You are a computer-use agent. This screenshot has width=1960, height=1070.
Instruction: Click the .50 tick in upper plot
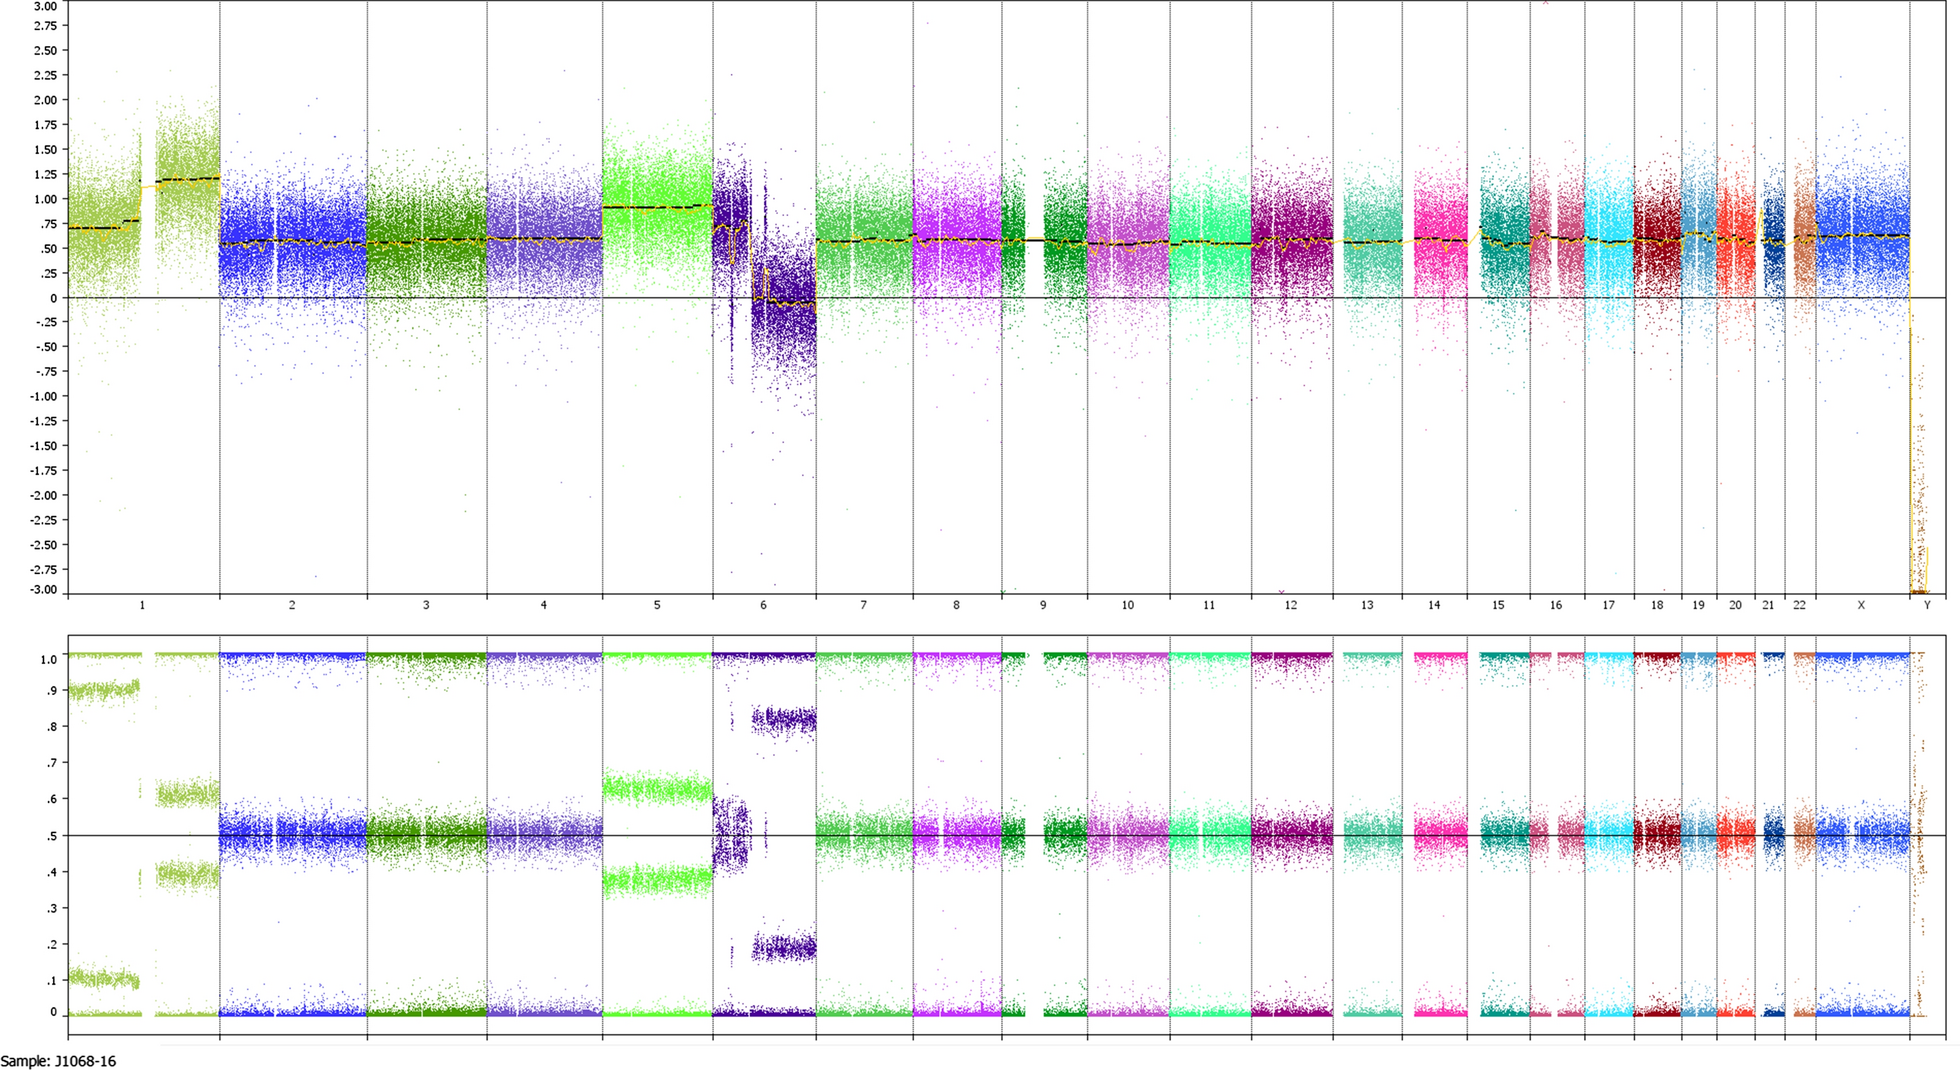48,248
